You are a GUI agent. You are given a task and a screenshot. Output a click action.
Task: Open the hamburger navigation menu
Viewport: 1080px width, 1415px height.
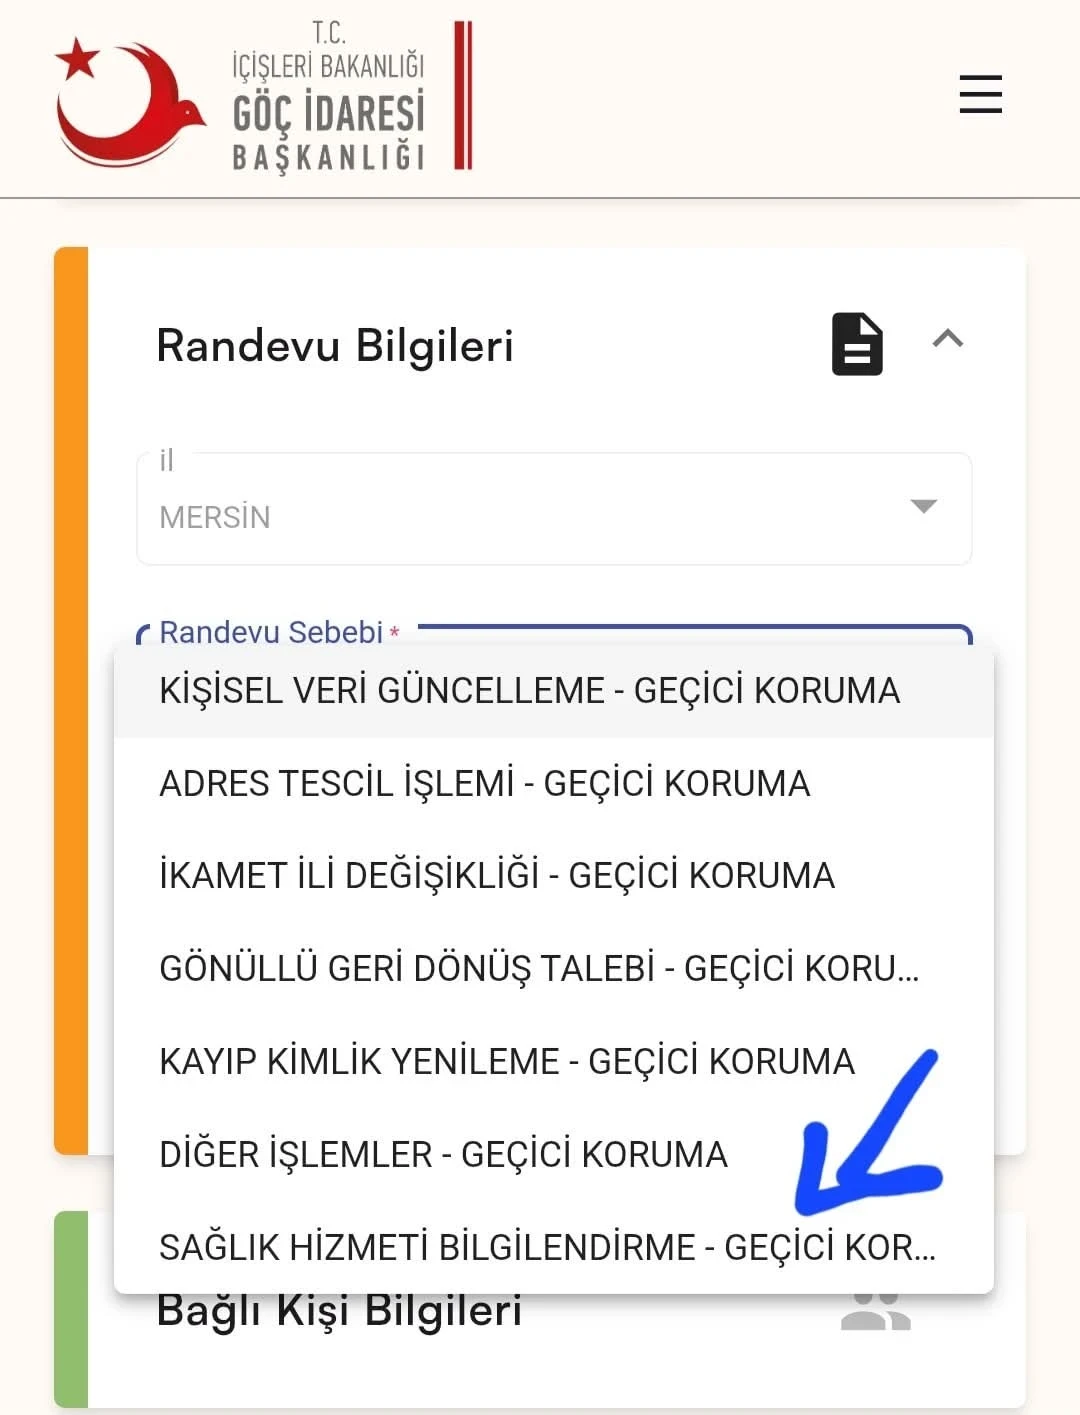tap(980, 94)
